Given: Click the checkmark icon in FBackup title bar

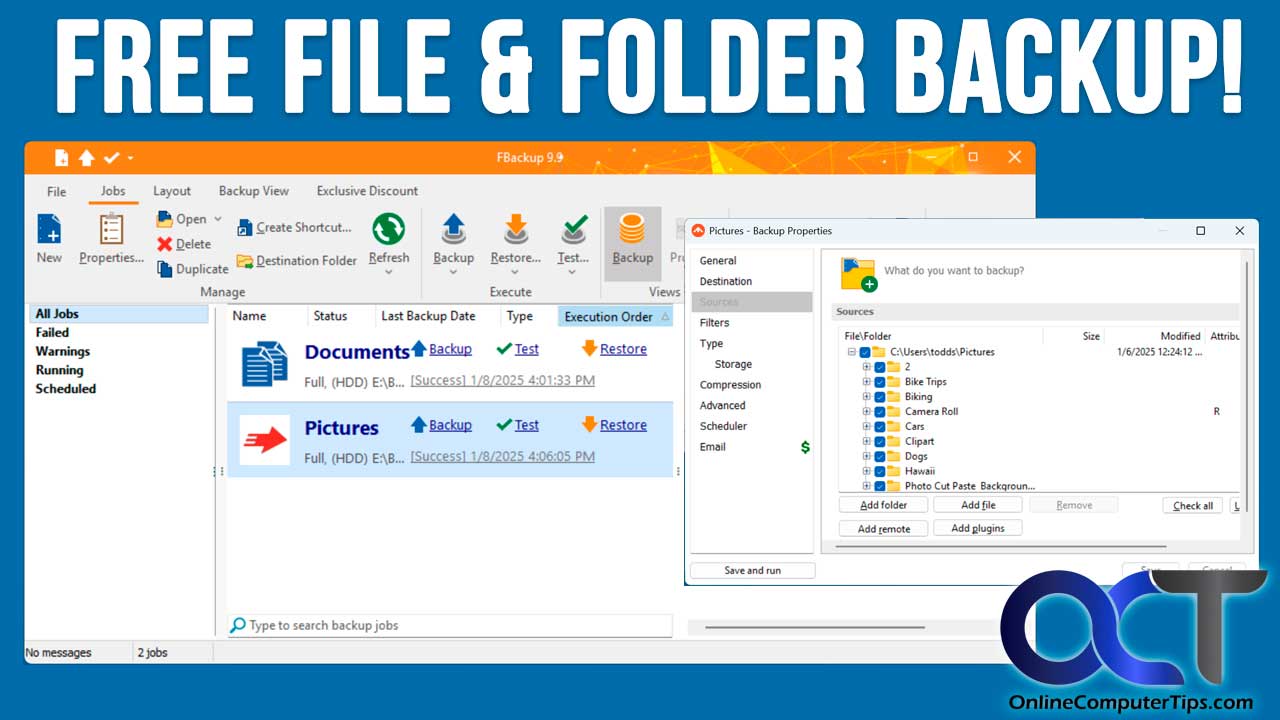Looking at the screenshot, I should pyautogui.click(x=111, y=157).
